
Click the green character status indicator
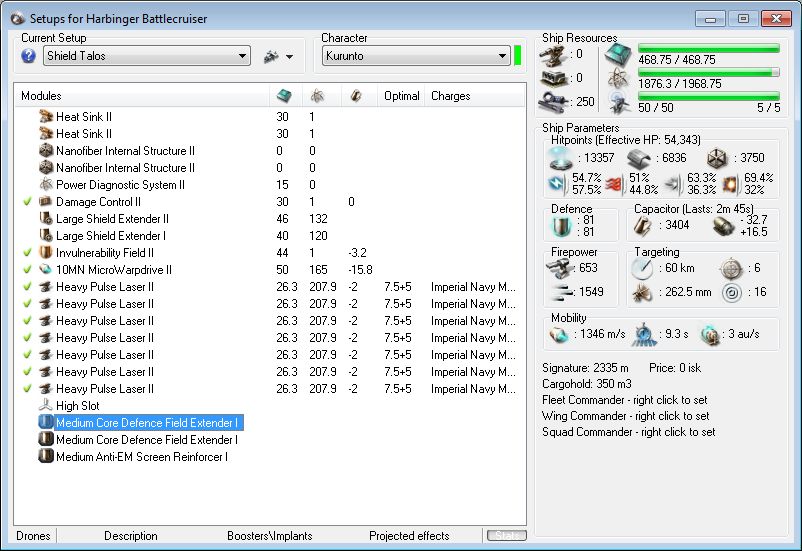[x=518, y=56]
